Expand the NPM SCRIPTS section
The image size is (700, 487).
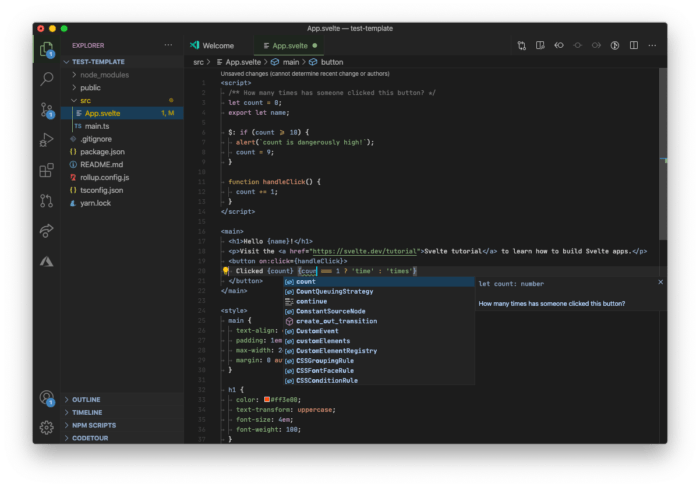tap(93, 424)
